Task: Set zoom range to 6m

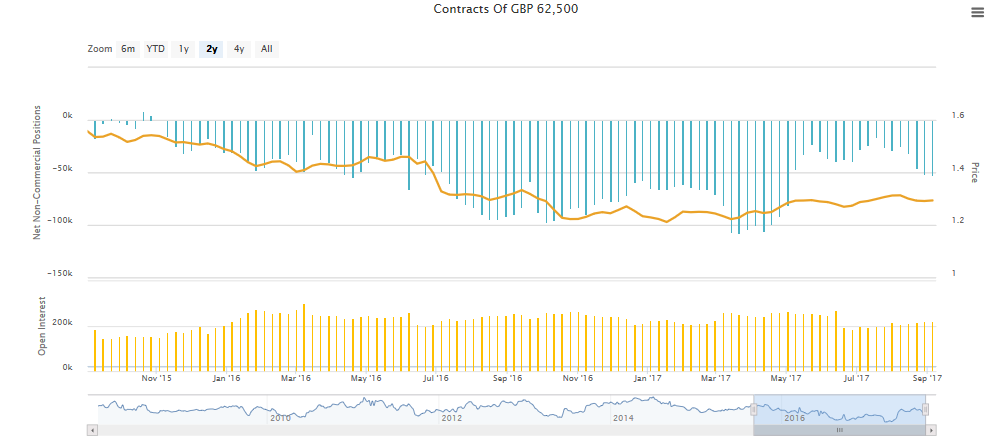Action: click(128, 48)
